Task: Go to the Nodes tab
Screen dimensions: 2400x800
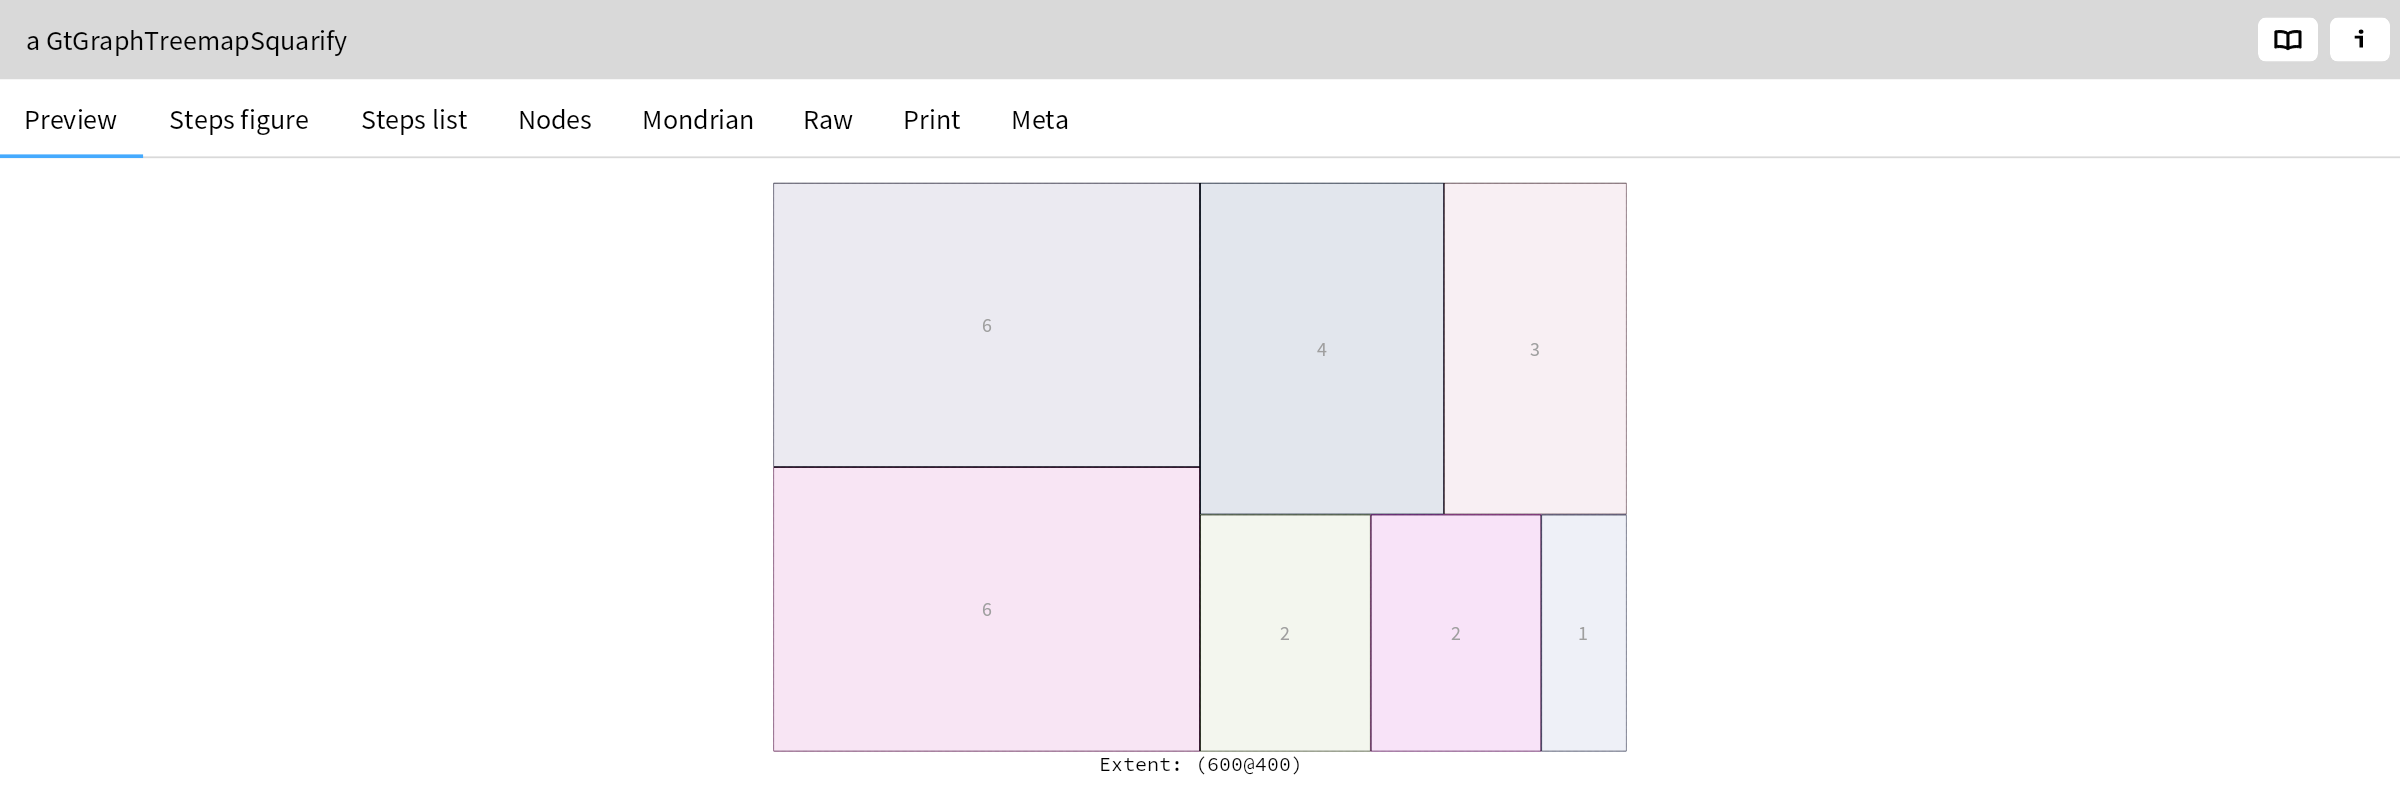Action: tap(555, 120)
